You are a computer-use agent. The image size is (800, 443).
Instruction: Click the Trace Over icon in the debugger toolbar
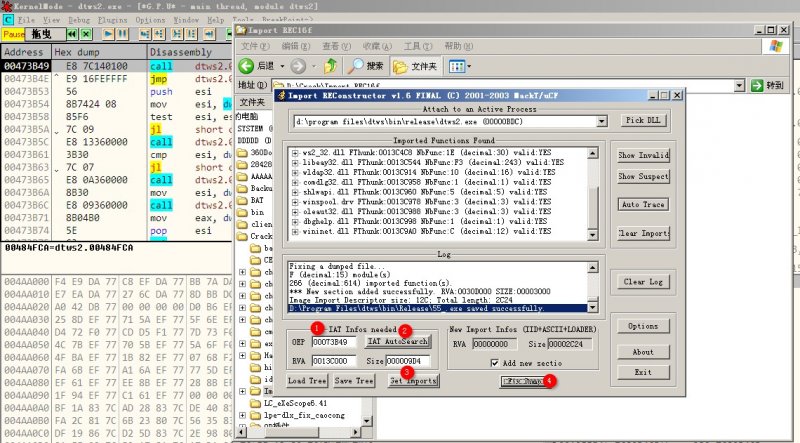click(191, 34)
